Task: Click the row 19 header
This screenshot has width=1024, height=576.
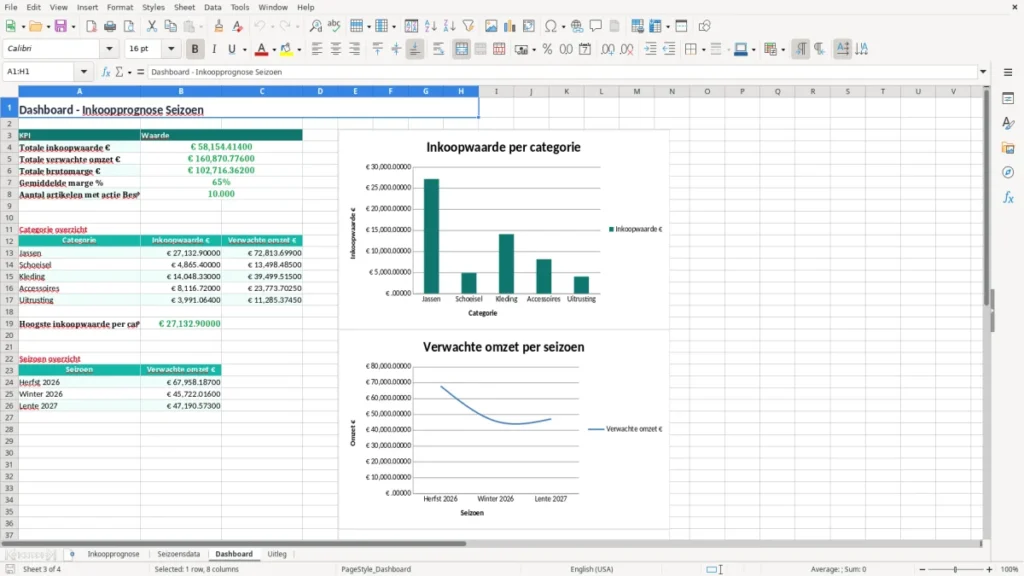Action: tap(9, 324)
